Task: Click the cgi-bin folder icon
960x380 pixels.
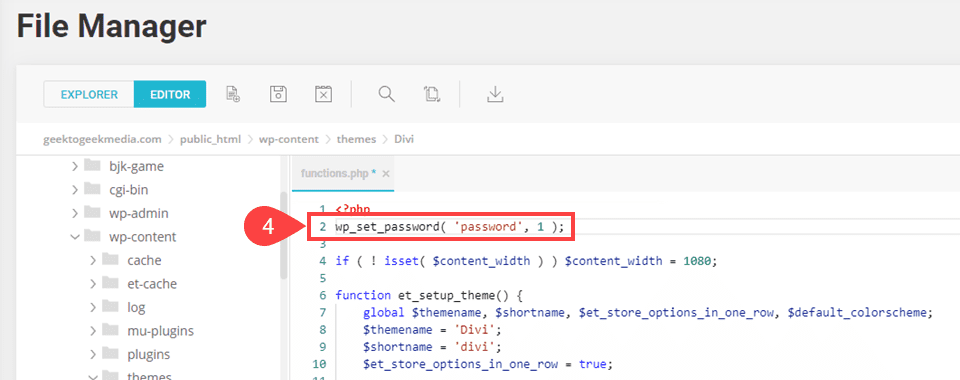Action: tap(92, 189)
